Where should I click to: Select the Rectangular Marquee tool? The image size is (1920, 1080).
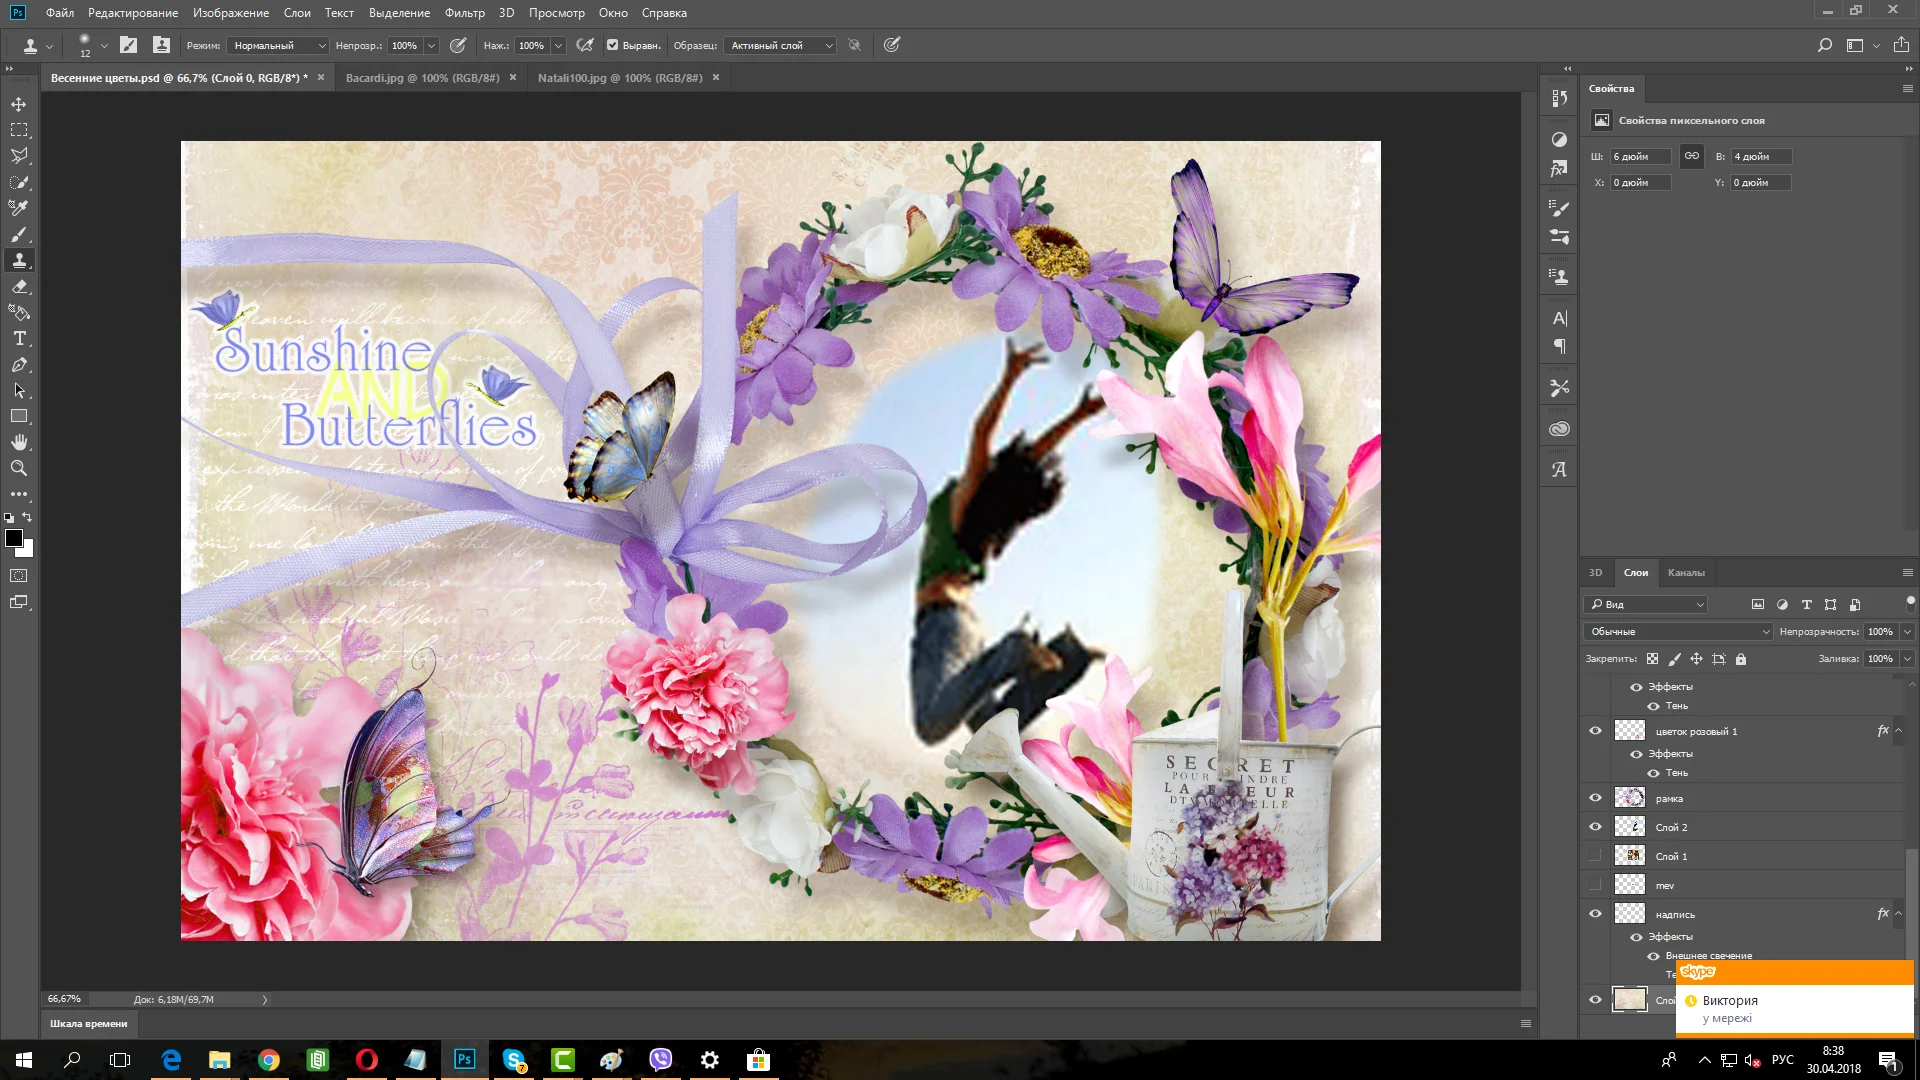tap(19, 130)
